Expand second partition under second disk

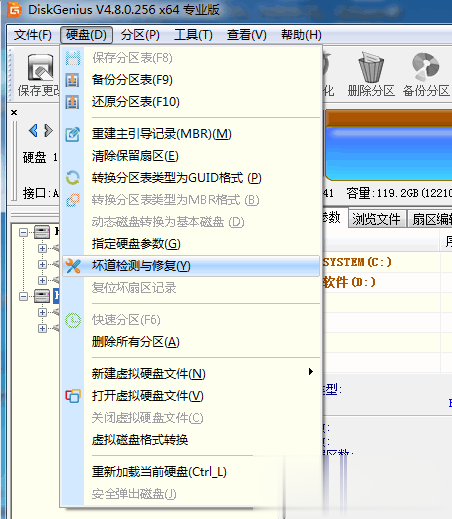tap(42, 328)
